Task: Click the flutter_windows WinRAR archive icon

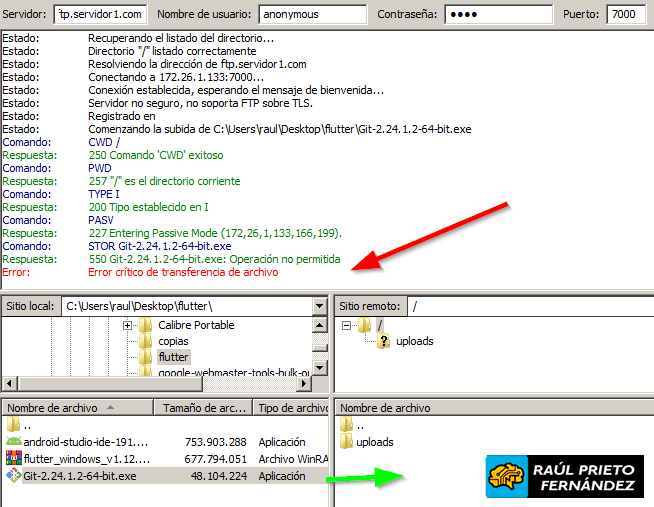Action: [x=13, y=459]
